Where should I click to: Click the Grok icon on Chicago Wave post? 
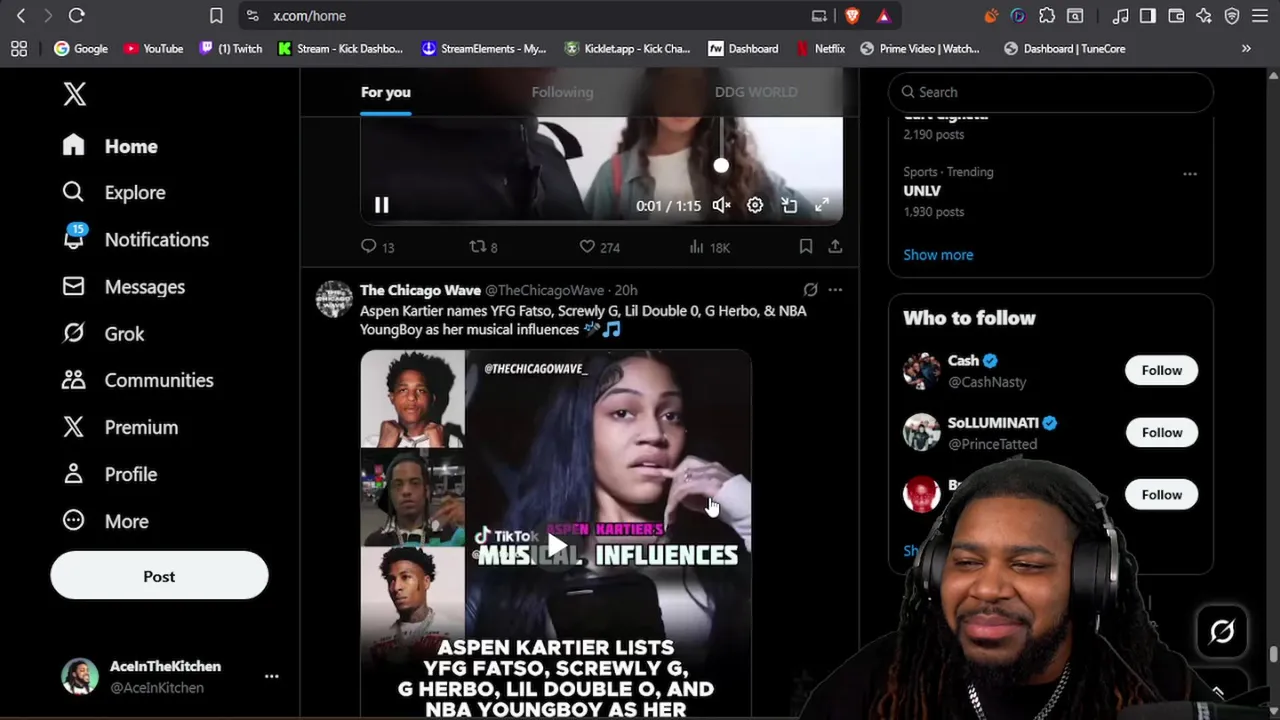pyautogui.click(x=810, y=290)
